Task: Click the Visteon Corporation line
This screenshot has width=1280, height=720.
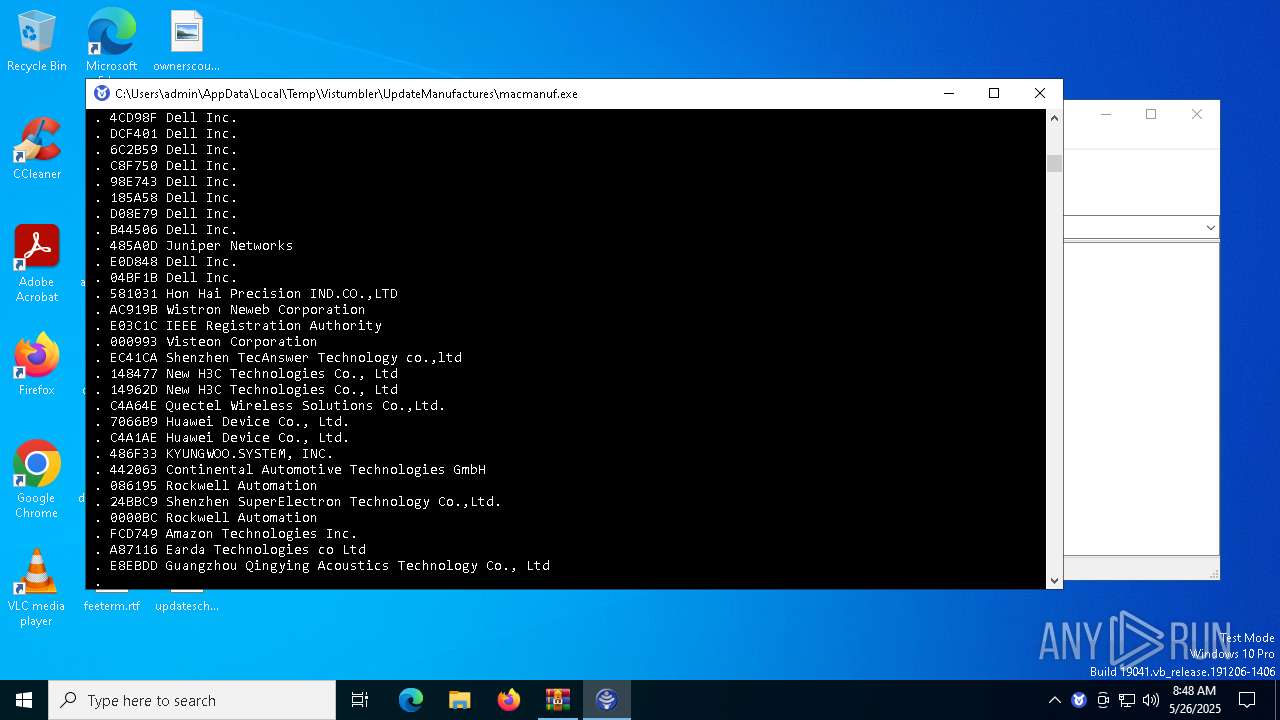Action: (206, 342)
